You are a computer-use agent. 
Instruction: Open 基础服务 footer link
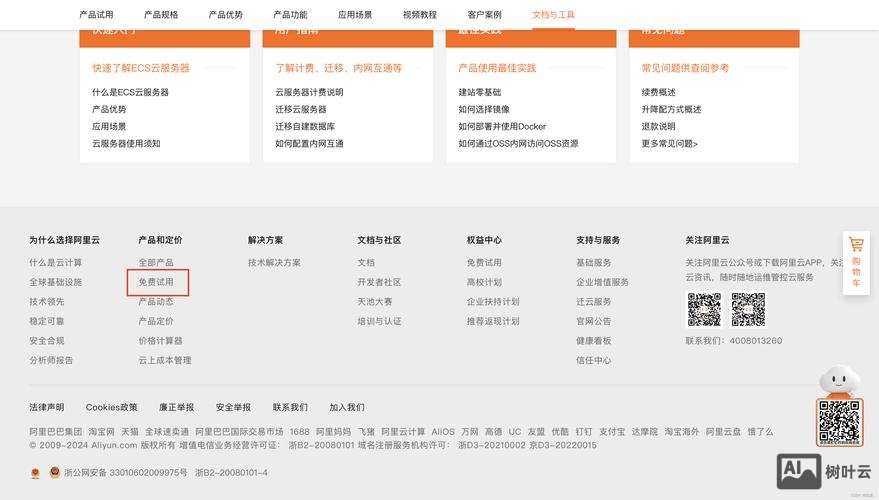pos(593,262)
